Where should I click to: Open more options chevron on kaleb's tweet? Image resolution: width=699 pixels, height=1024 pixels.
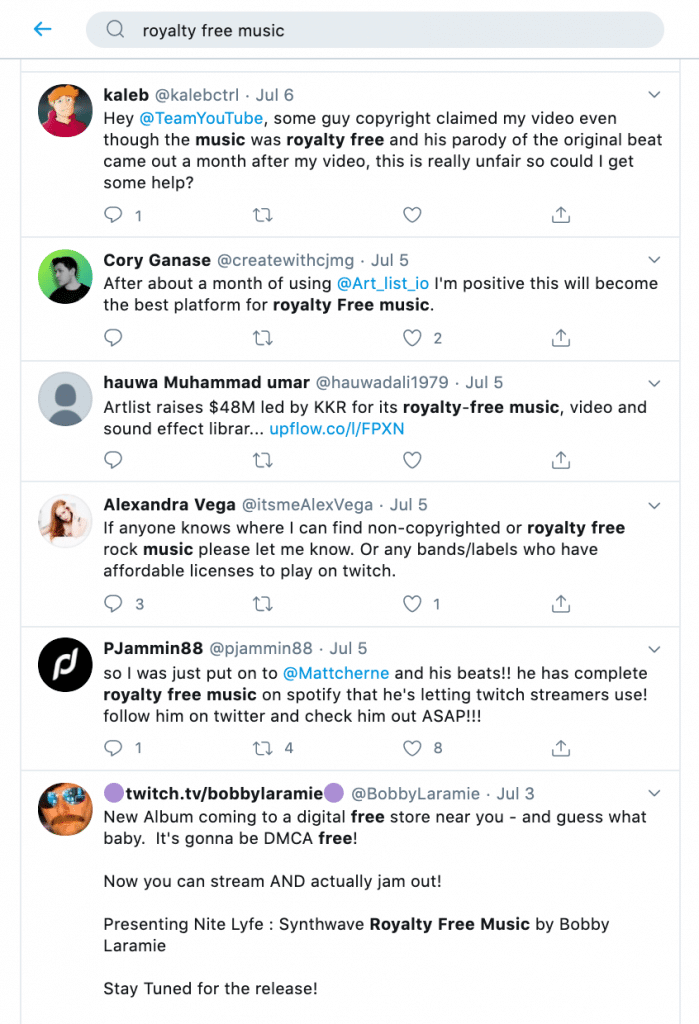coord(654,95)
